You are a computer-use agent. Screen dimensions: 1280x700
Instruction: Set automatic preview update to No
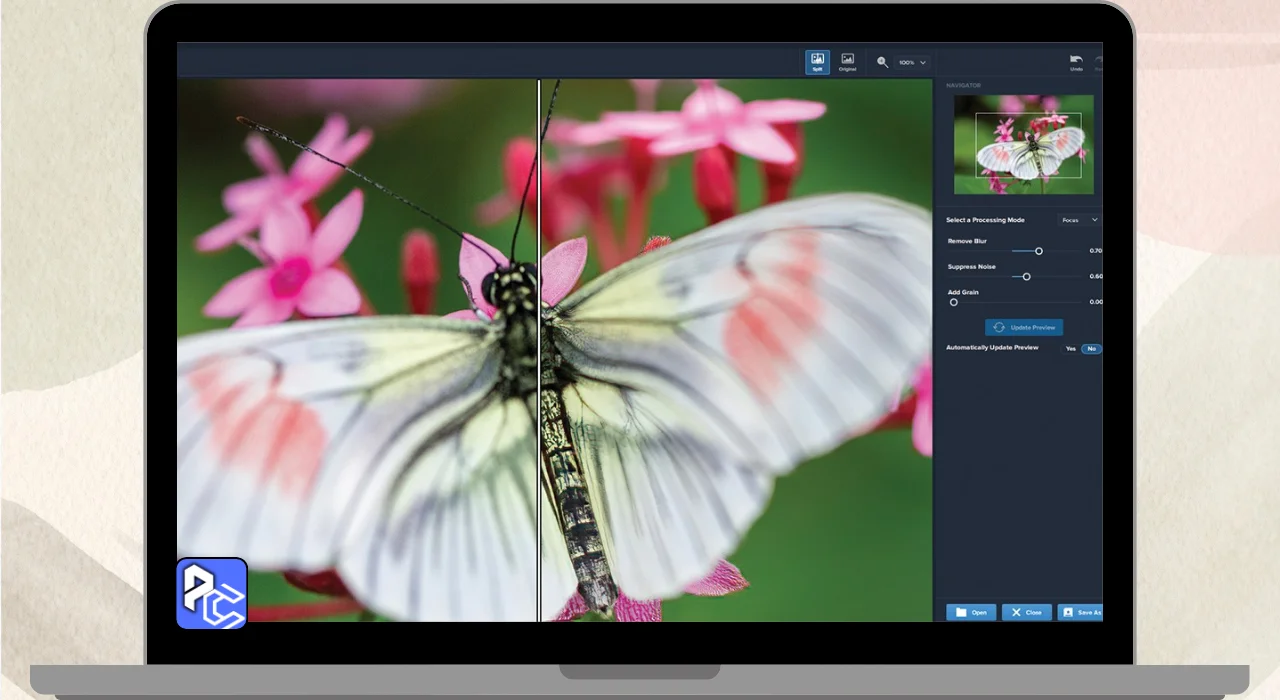coord(1091,349)
